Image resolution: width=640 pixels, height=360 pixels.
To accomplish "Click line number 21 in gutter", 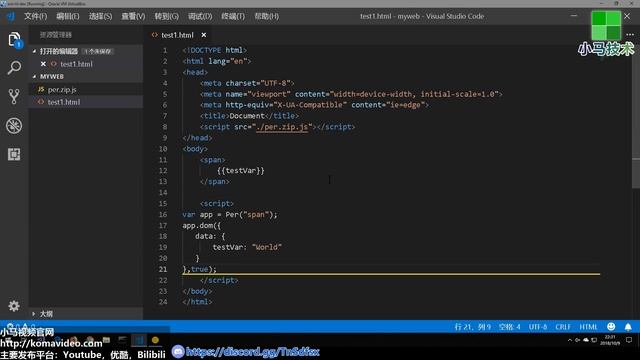I will point(163,269).
